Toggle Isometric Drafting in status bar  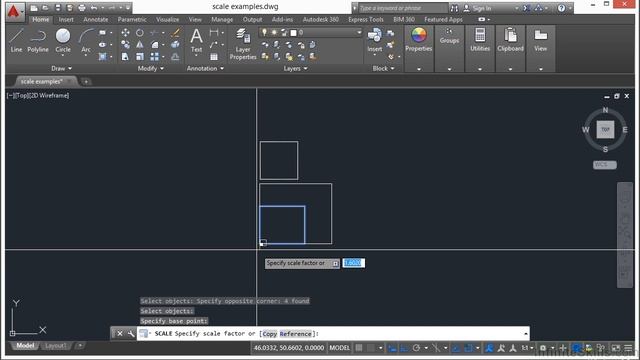click(436, 348)
